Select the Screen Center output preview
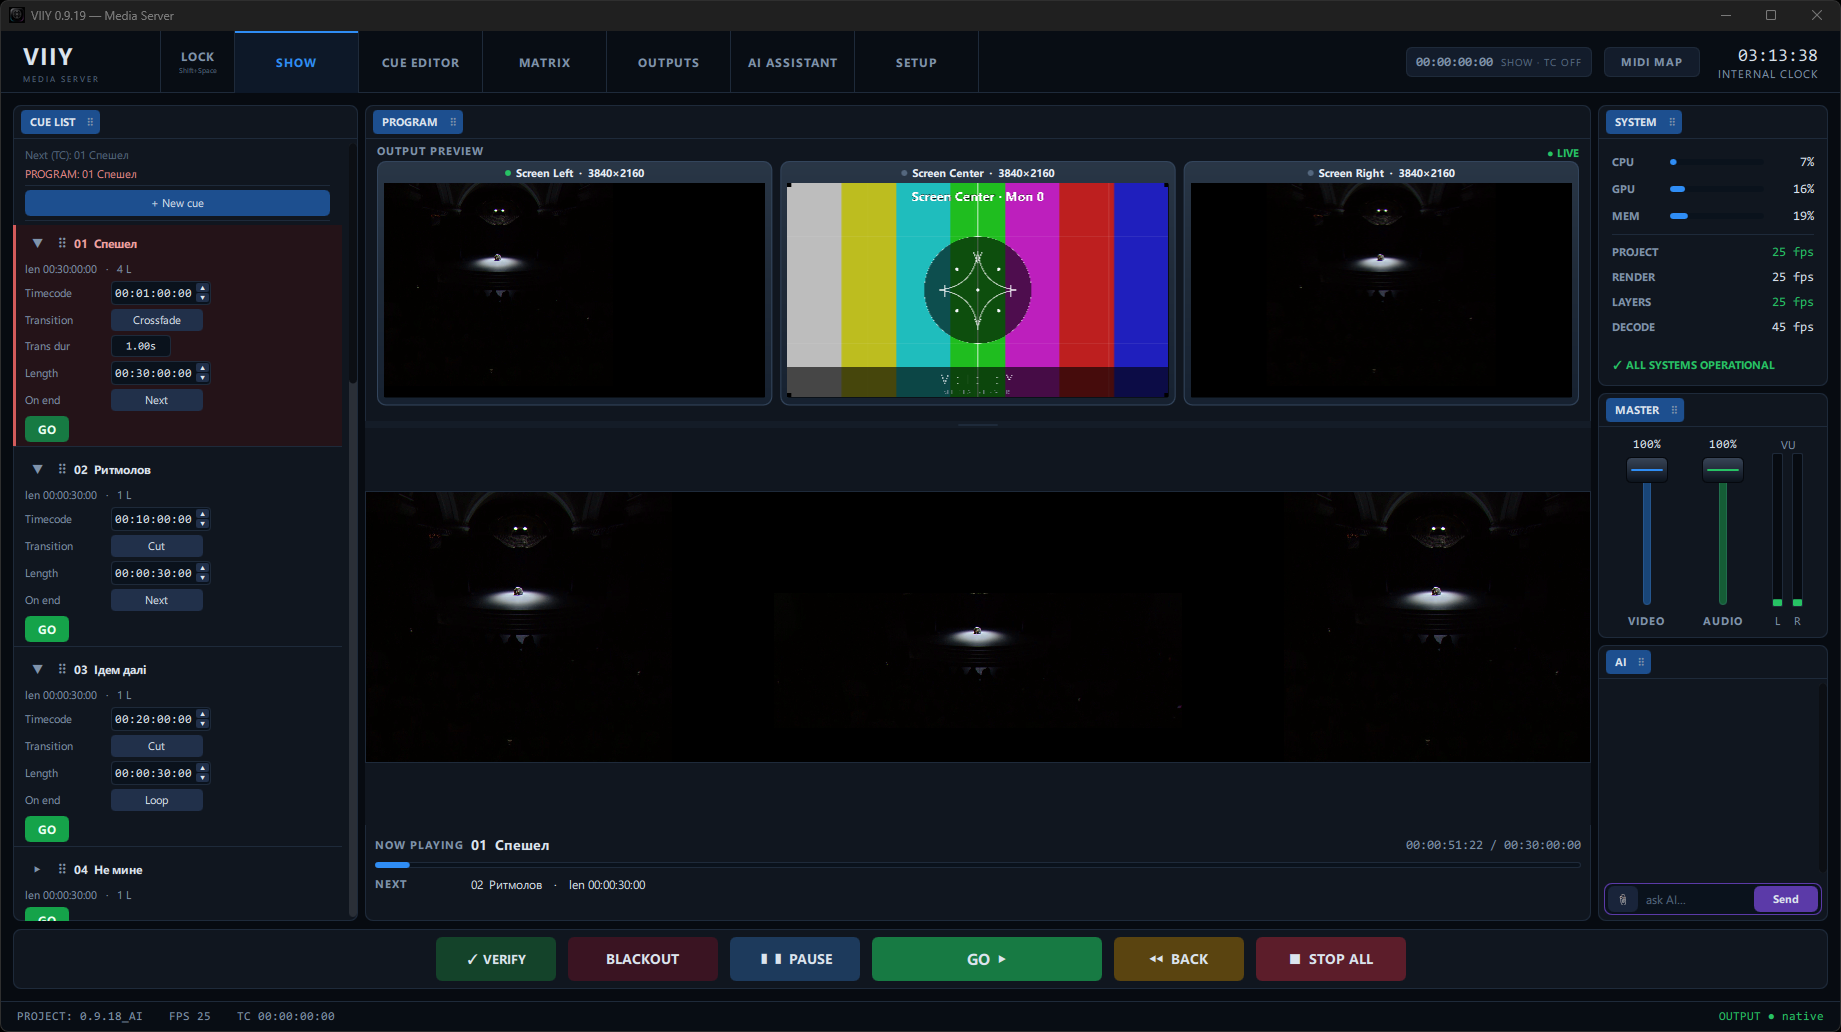Image resolution: width=1841 pixels, height=1032 pixels. pyautogui.click(x=977, y=283)
